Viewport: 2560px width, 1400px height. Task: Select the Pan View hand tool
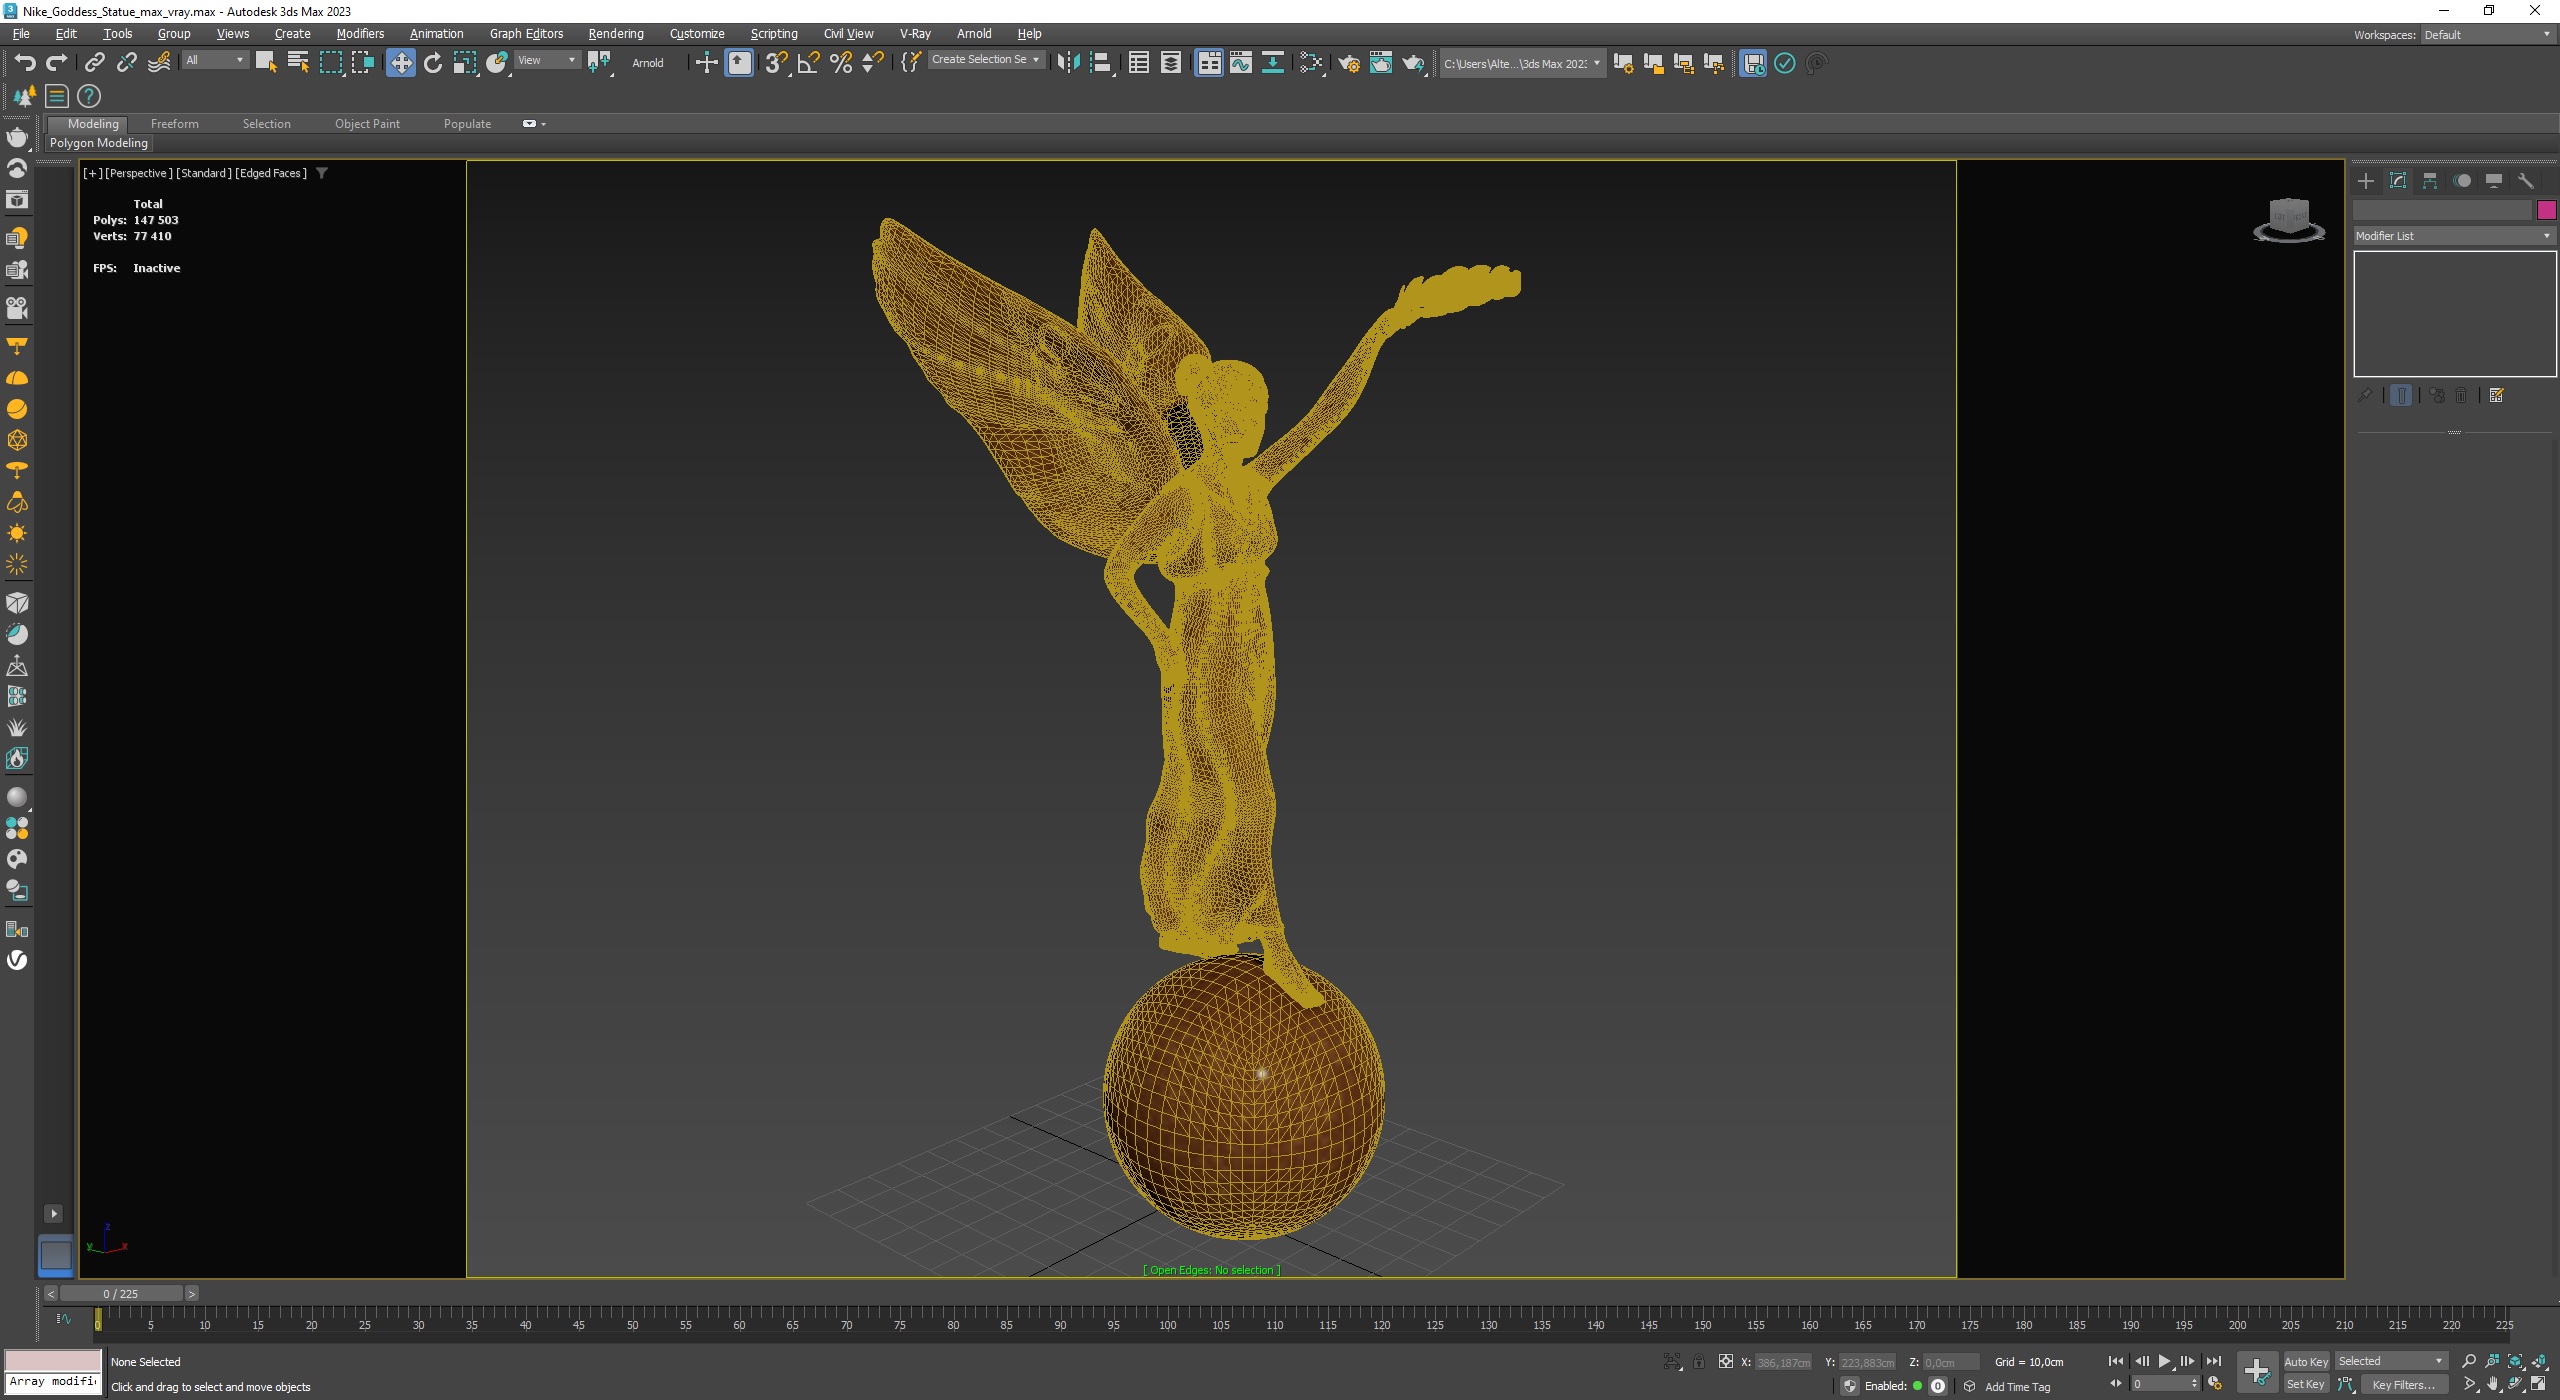click(2493, 1385)
